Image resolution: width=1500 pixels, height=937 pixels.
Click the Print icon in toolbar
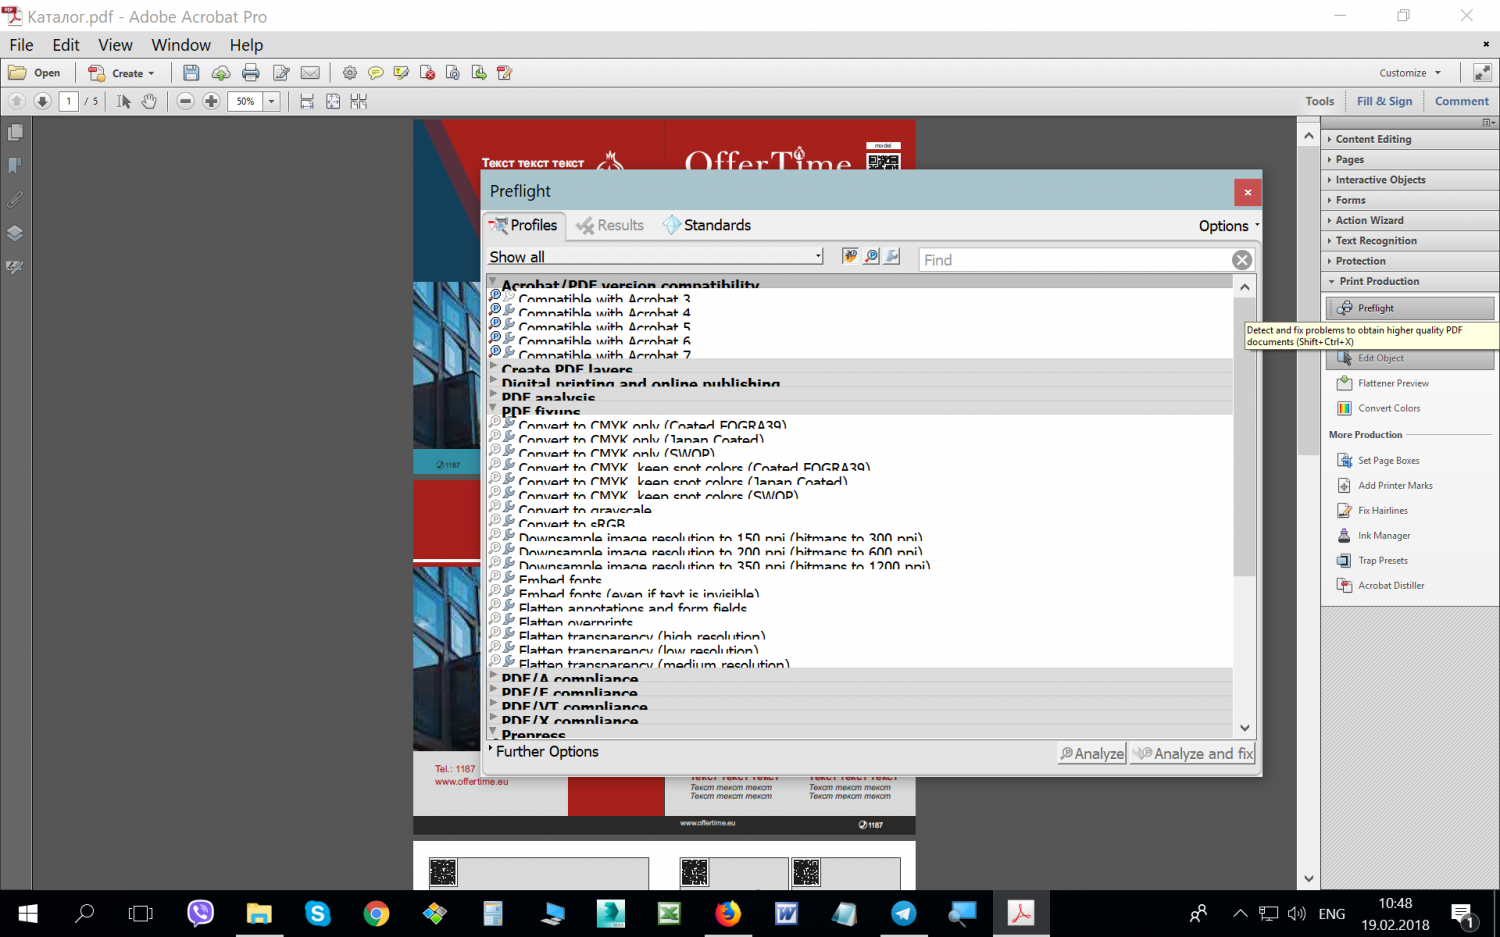pyautogui.click(x=251, y=73)
